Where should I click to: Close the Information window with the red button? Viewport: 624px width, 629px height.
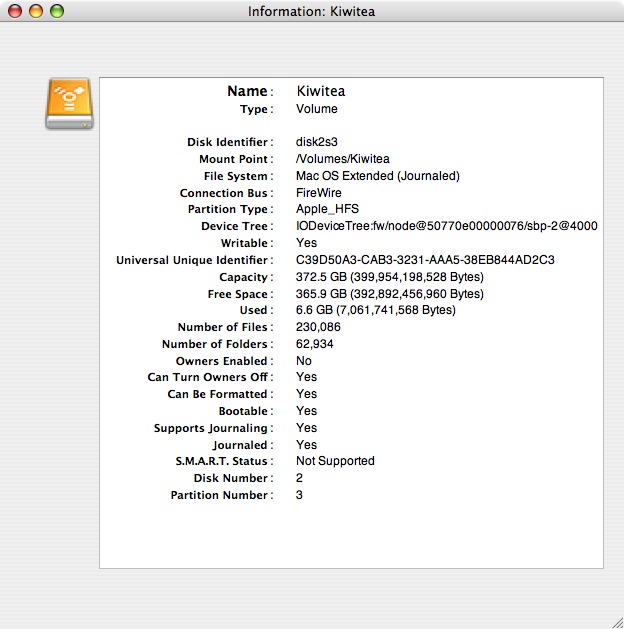tap(15, 11)
